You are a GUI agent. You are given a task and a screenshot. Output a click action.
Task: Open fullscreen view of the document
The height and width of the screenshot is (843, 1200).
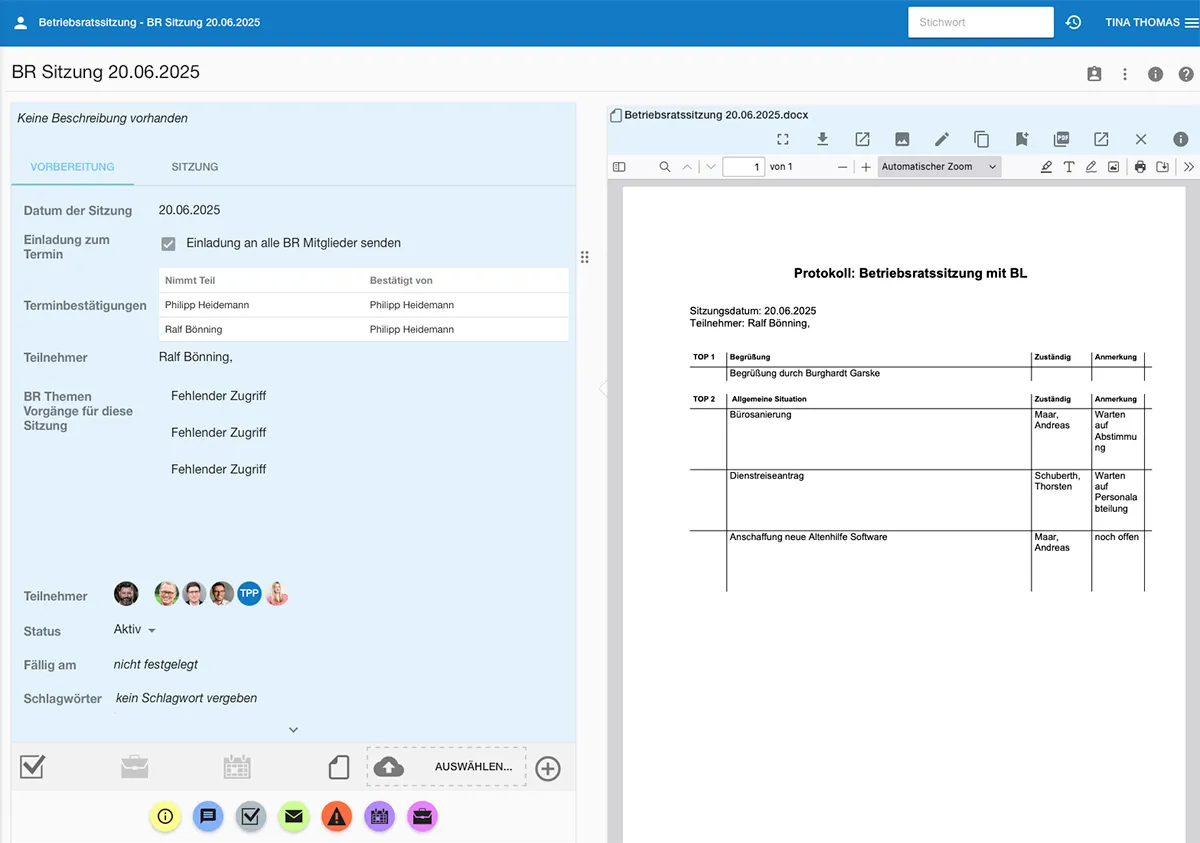[x=783, y=140]
